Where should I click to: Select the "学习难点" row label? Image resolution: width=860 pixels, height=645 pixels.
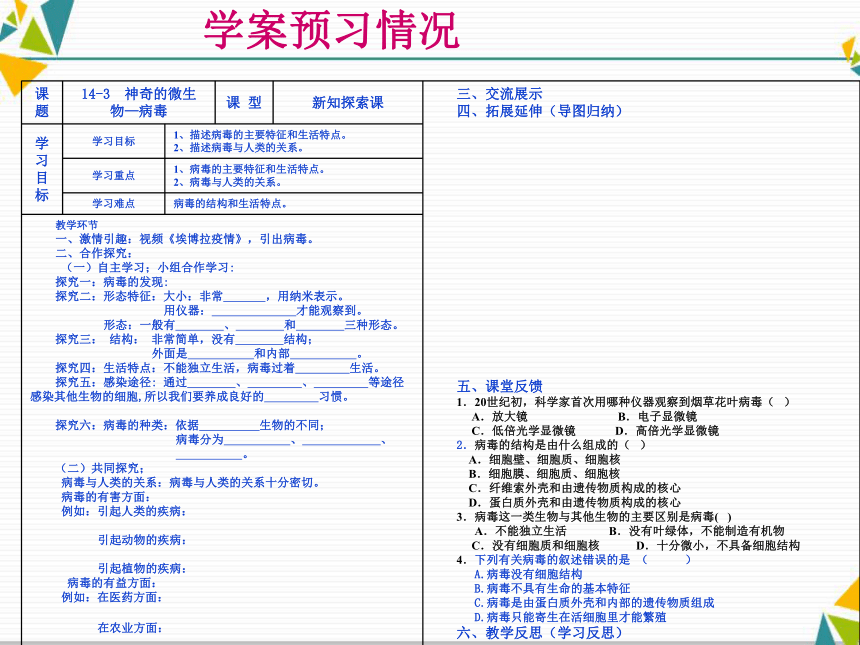pyautogui.click(x=114, y=203)
